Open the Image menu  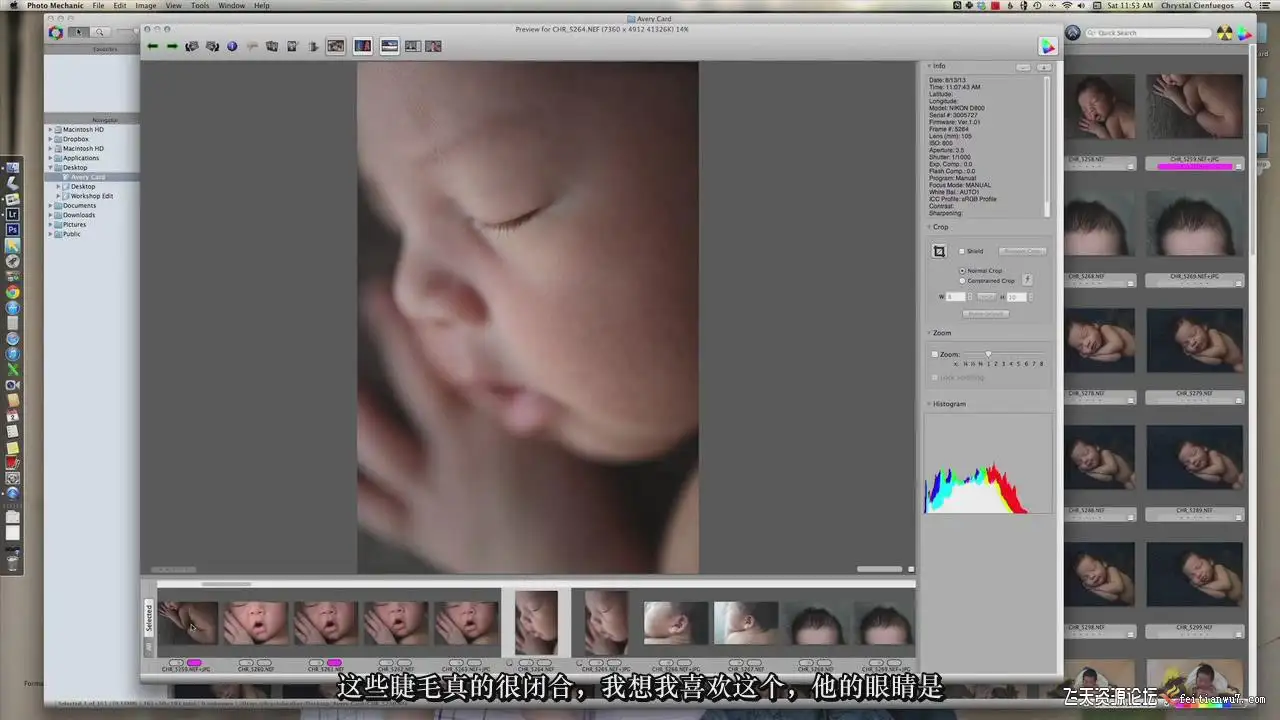[146, 6]
